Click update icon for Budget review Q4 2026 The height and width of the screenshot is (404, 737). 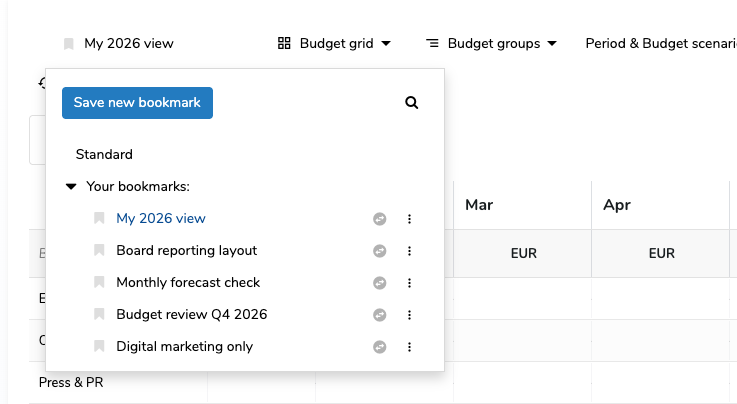(x=380, y=315)
